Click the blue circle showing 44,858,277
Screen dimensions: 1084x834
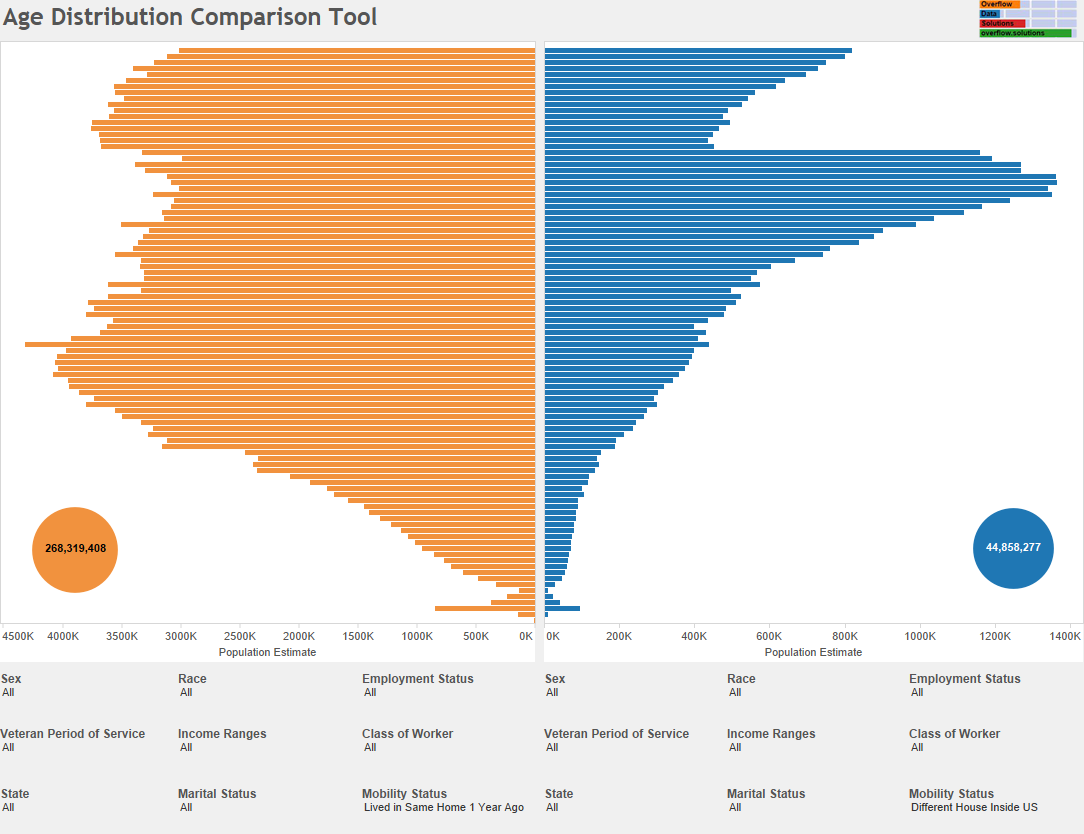point(1013,548)
